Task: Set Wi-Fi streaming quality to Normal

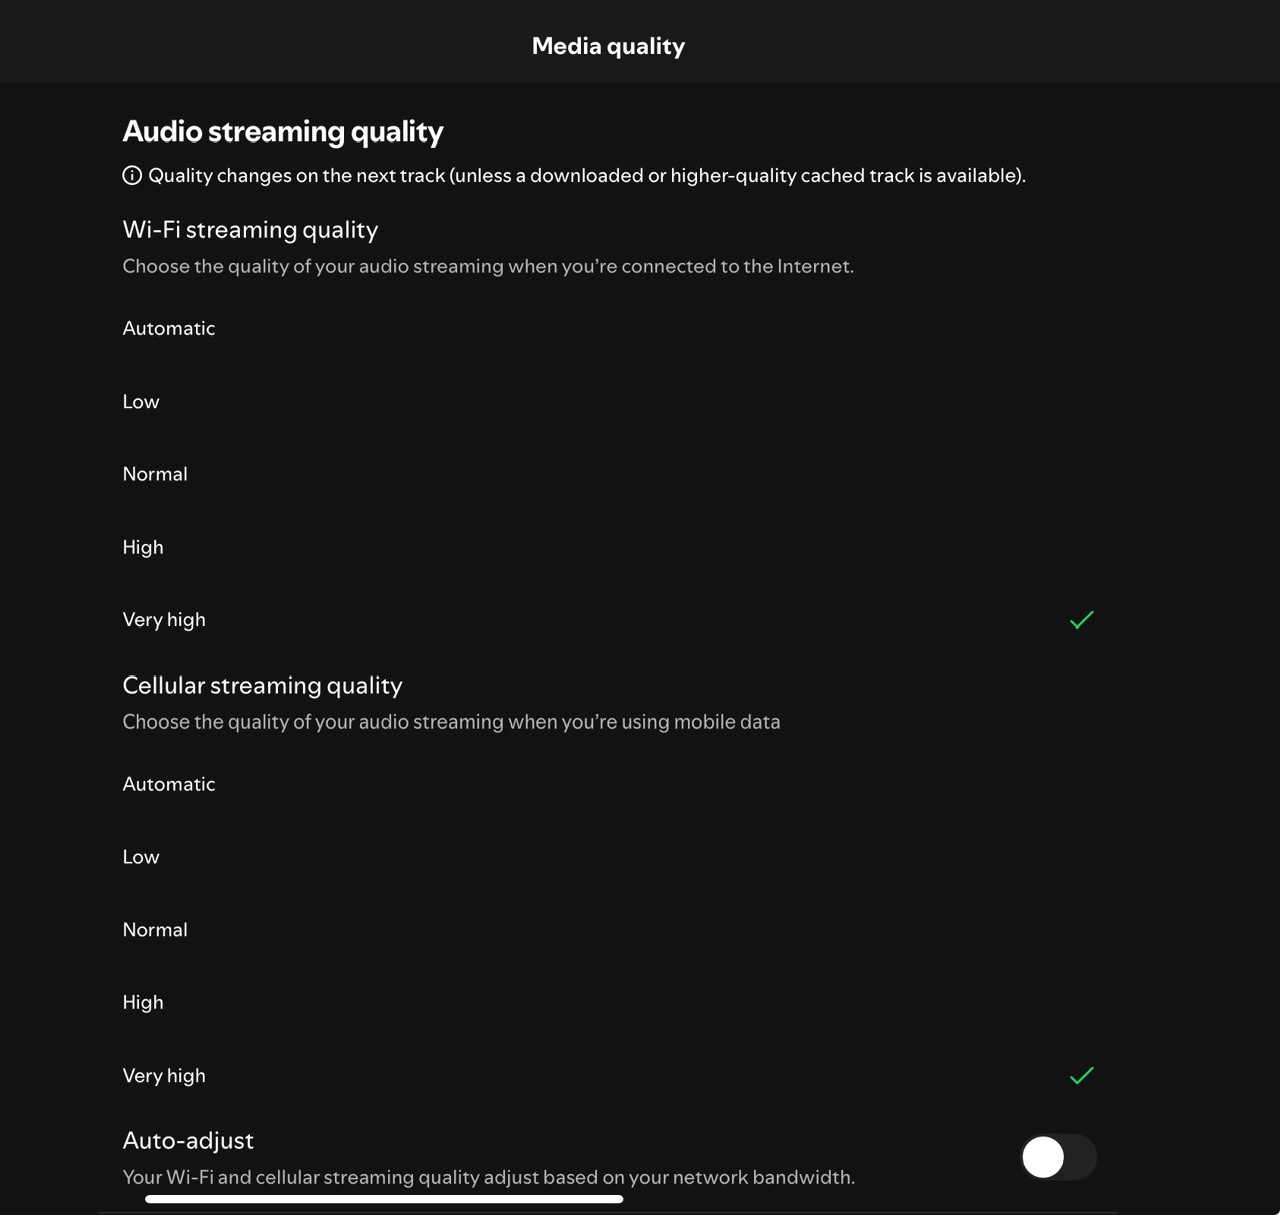Action: [155, 474]
